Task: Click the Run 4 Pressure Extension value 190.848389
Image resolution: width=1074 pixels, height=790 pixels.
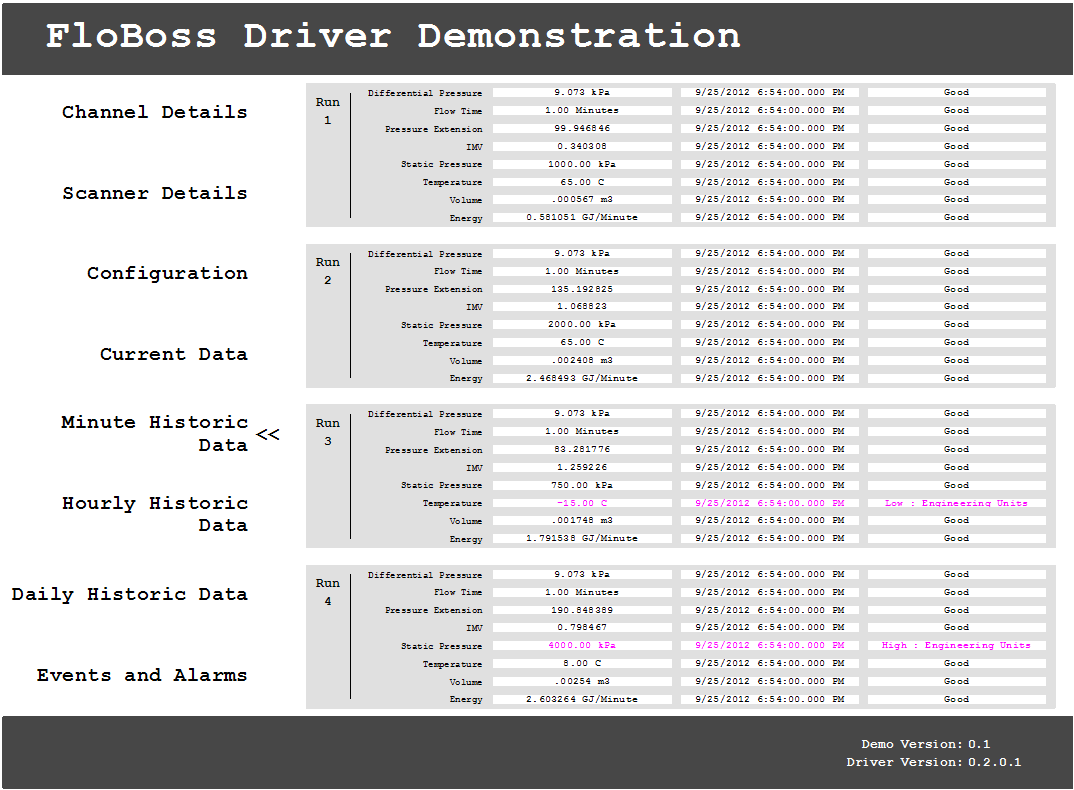Action: [x=582, y=610]
